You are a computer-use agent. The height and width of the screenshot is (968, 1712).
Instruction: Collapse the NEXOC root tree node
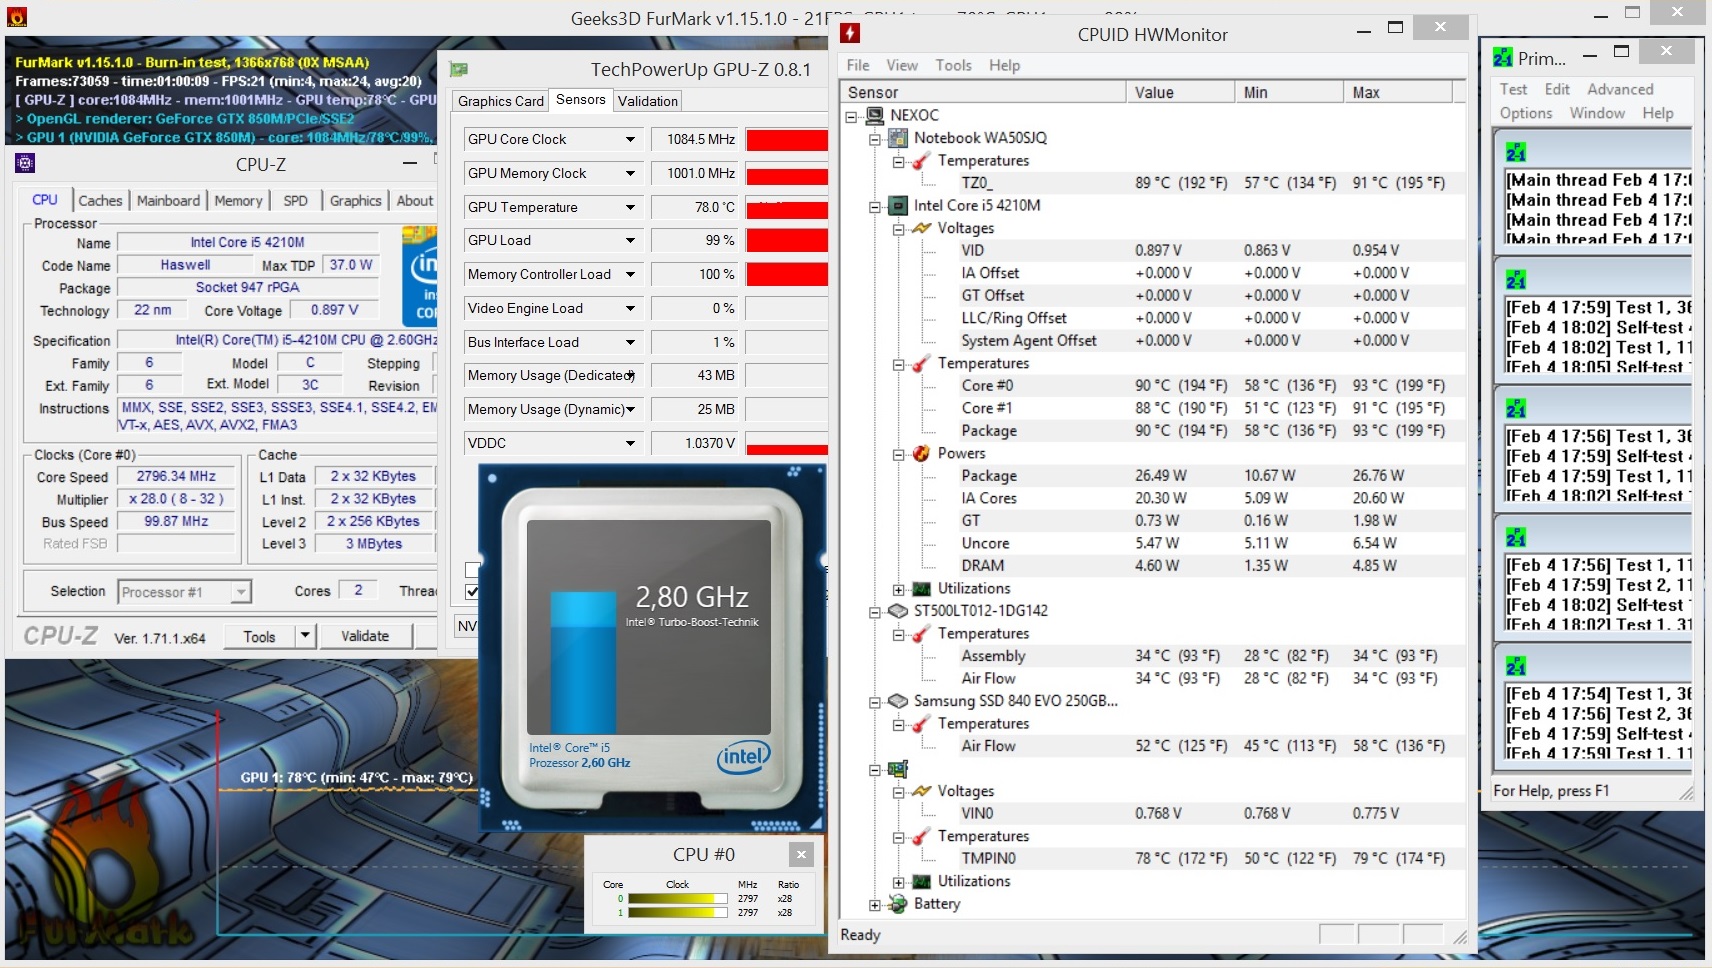point(851,116)
